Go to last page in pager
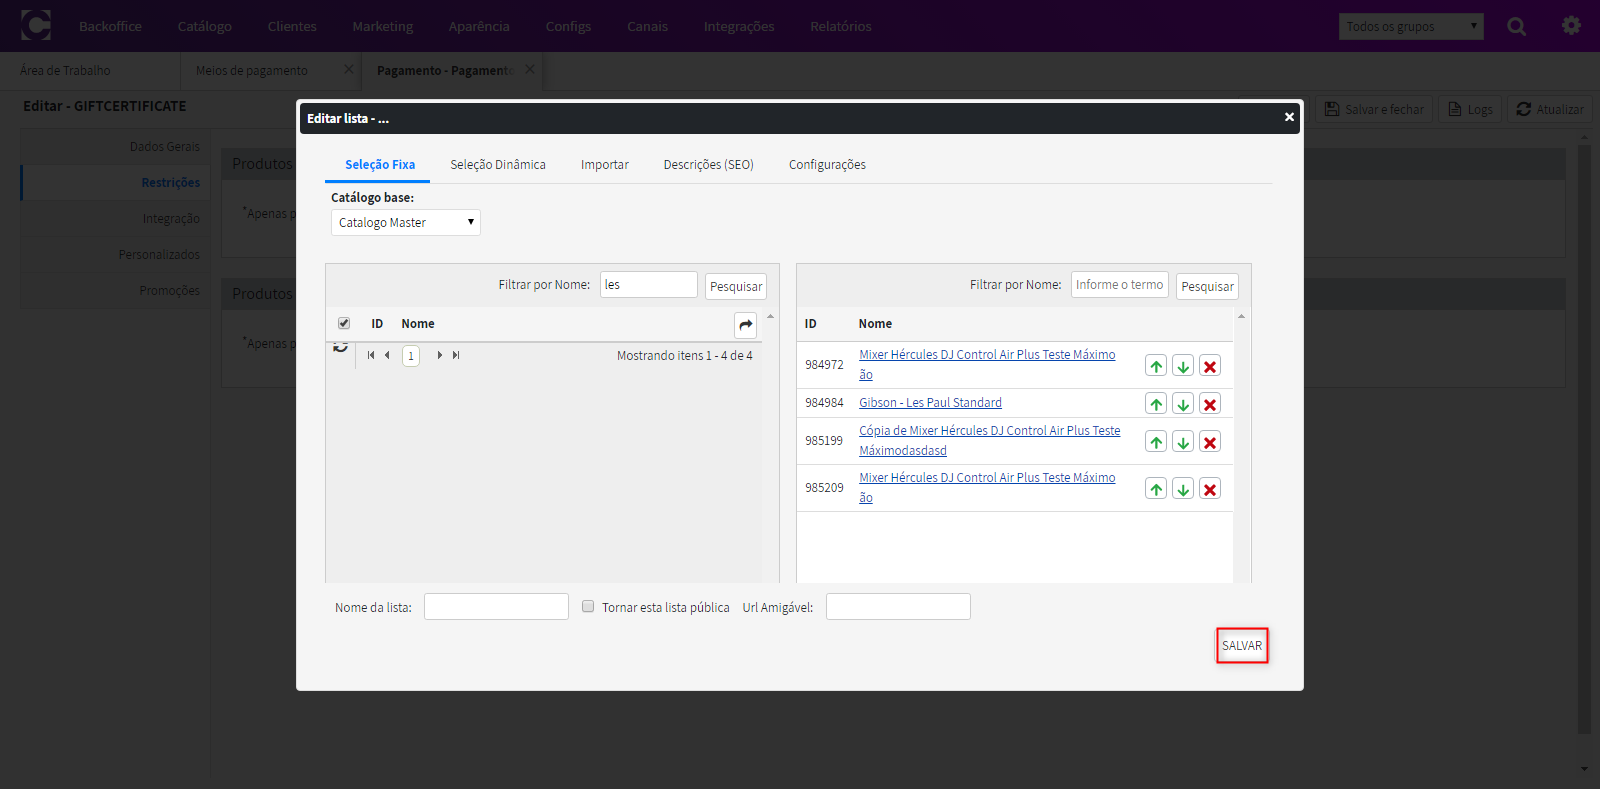 456,355
